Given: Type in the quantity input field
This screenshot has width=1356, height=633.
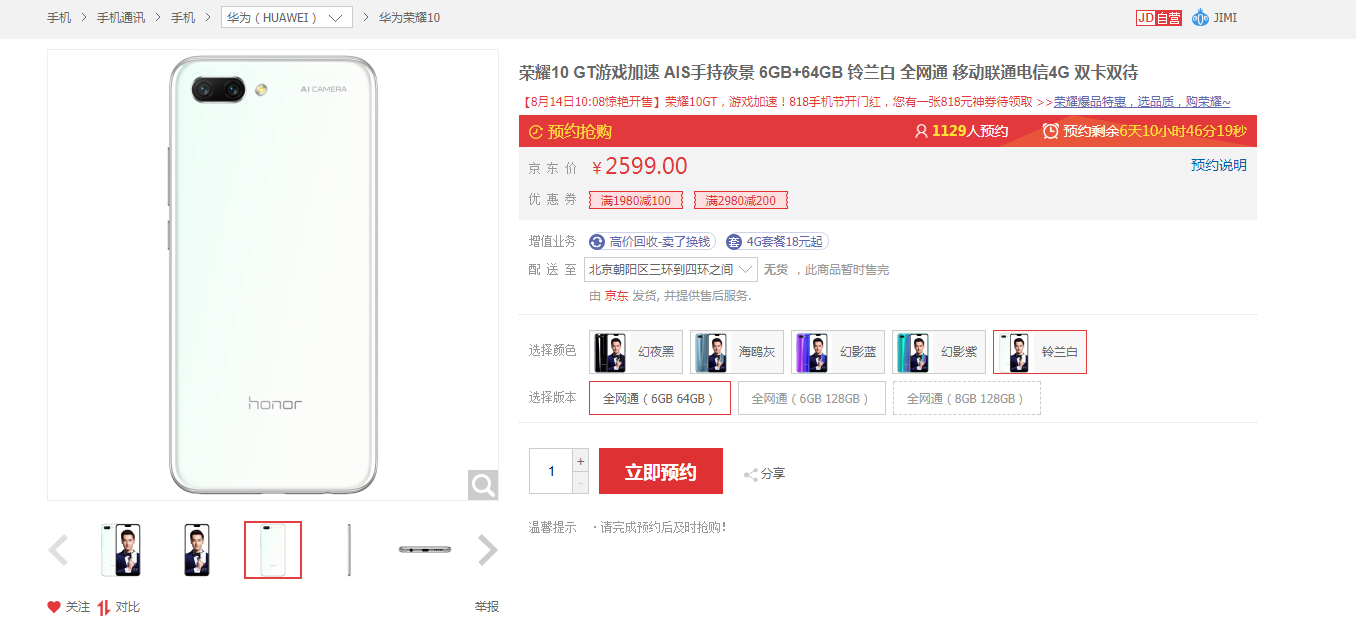Looking at the screenshot, I should click(x=550, y=471).
